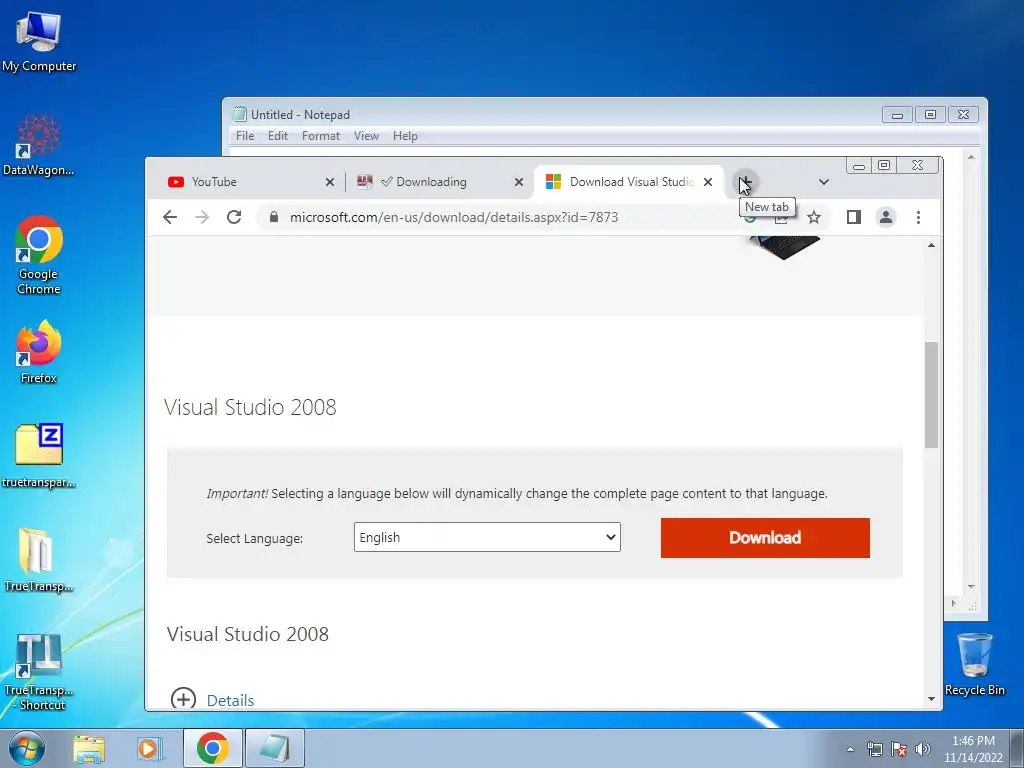
Task: Open the Select Language dropdown
Action: click(487, 537)
